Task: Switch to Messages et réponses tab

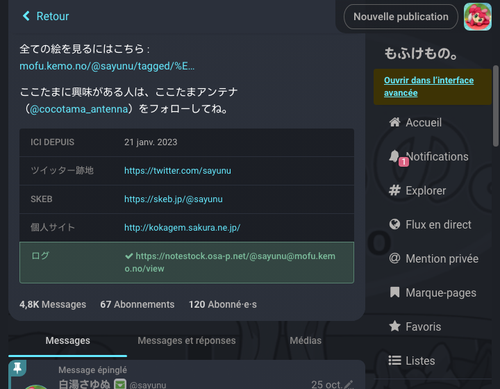Action: coord(187,341)
